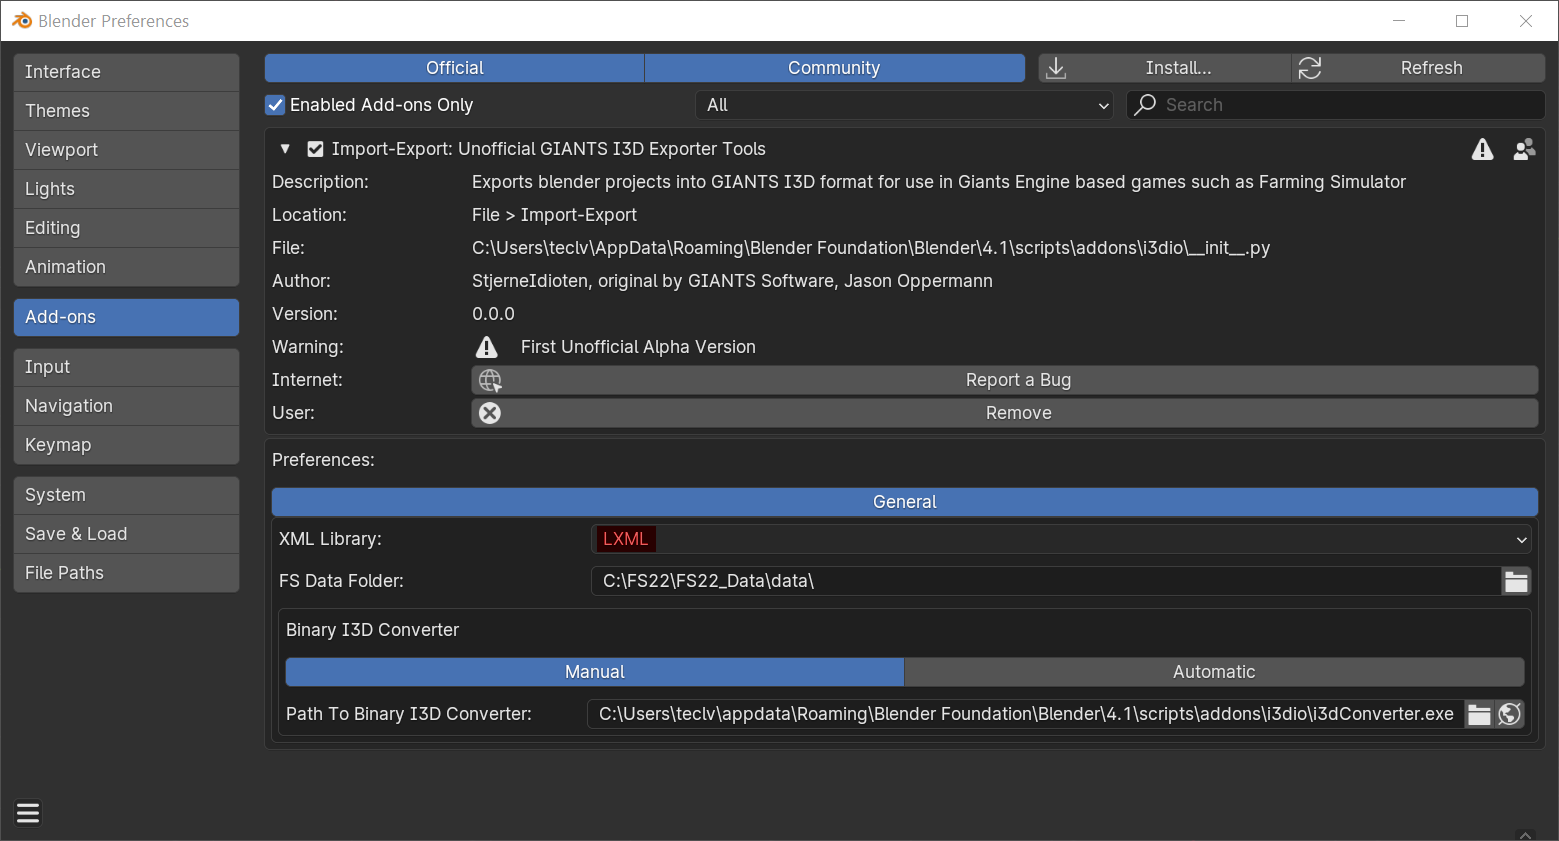Click the X icon on Remove row
The image size is (1559, 841).
click(x=490, y=413)
